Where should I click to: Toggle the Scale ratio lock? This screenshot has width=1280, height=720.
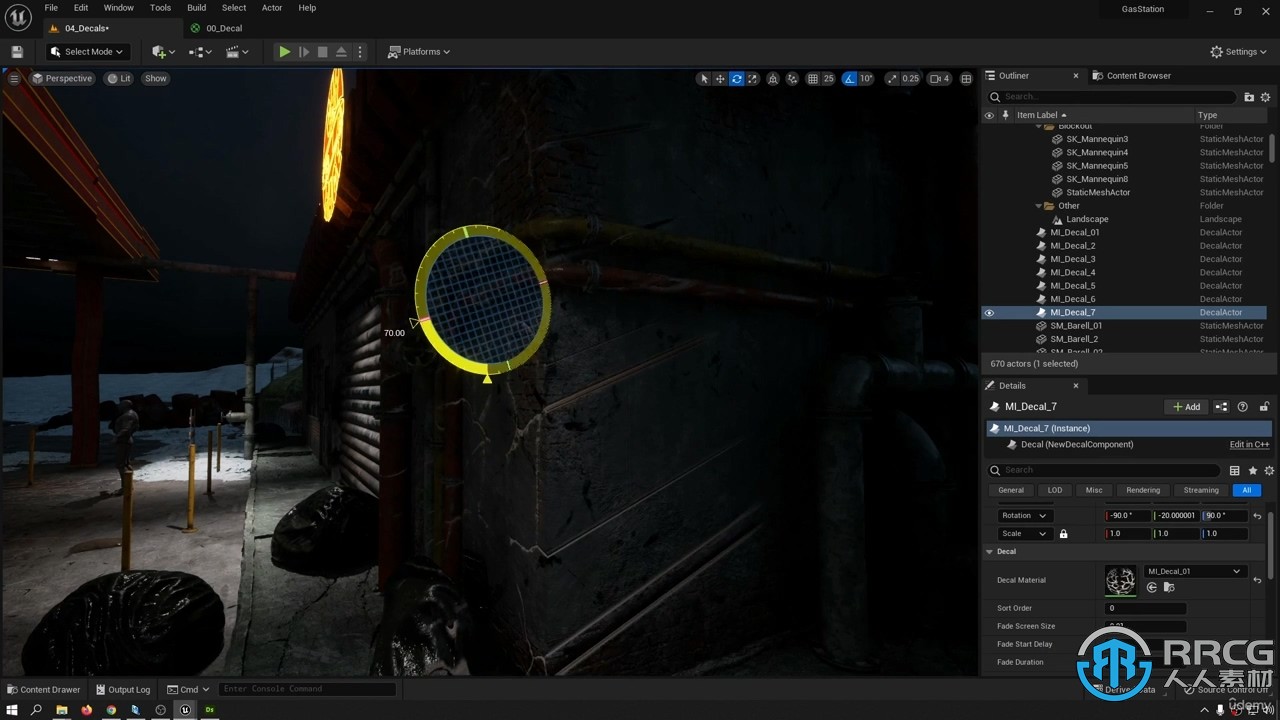click(x=1063, y=534)
